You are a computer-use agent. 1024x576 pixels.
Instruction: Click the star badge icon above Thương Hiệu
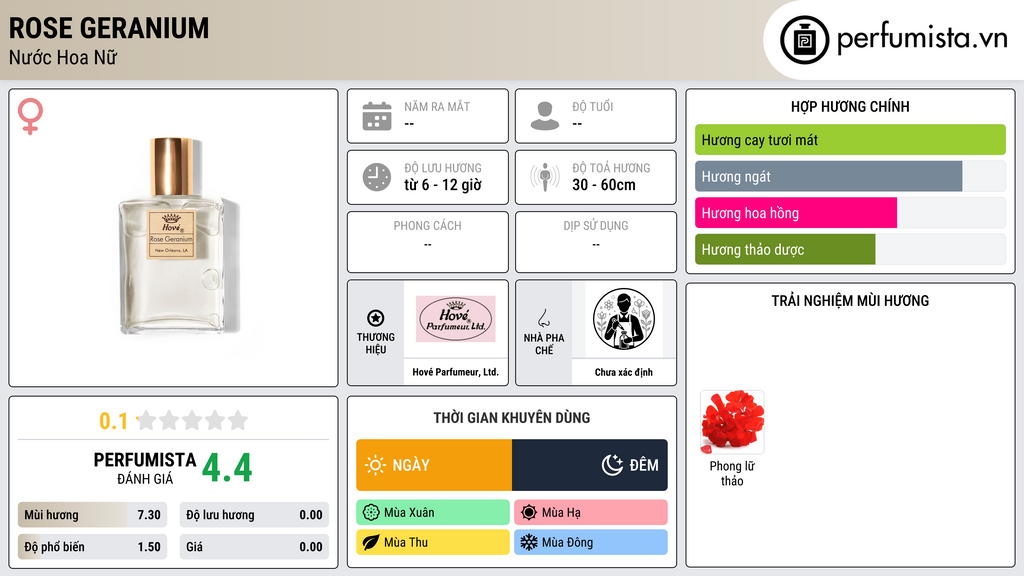[x=376, y=318]
